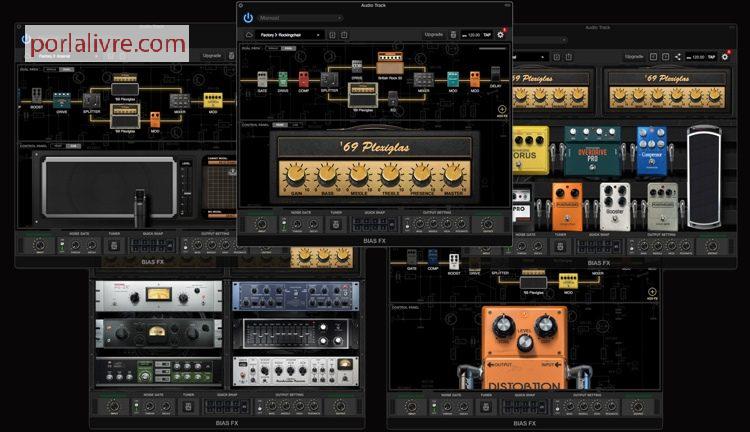Click the save preset icon after Rockingchair dropdown
750x432 pixels.
(x=332, y=35)
